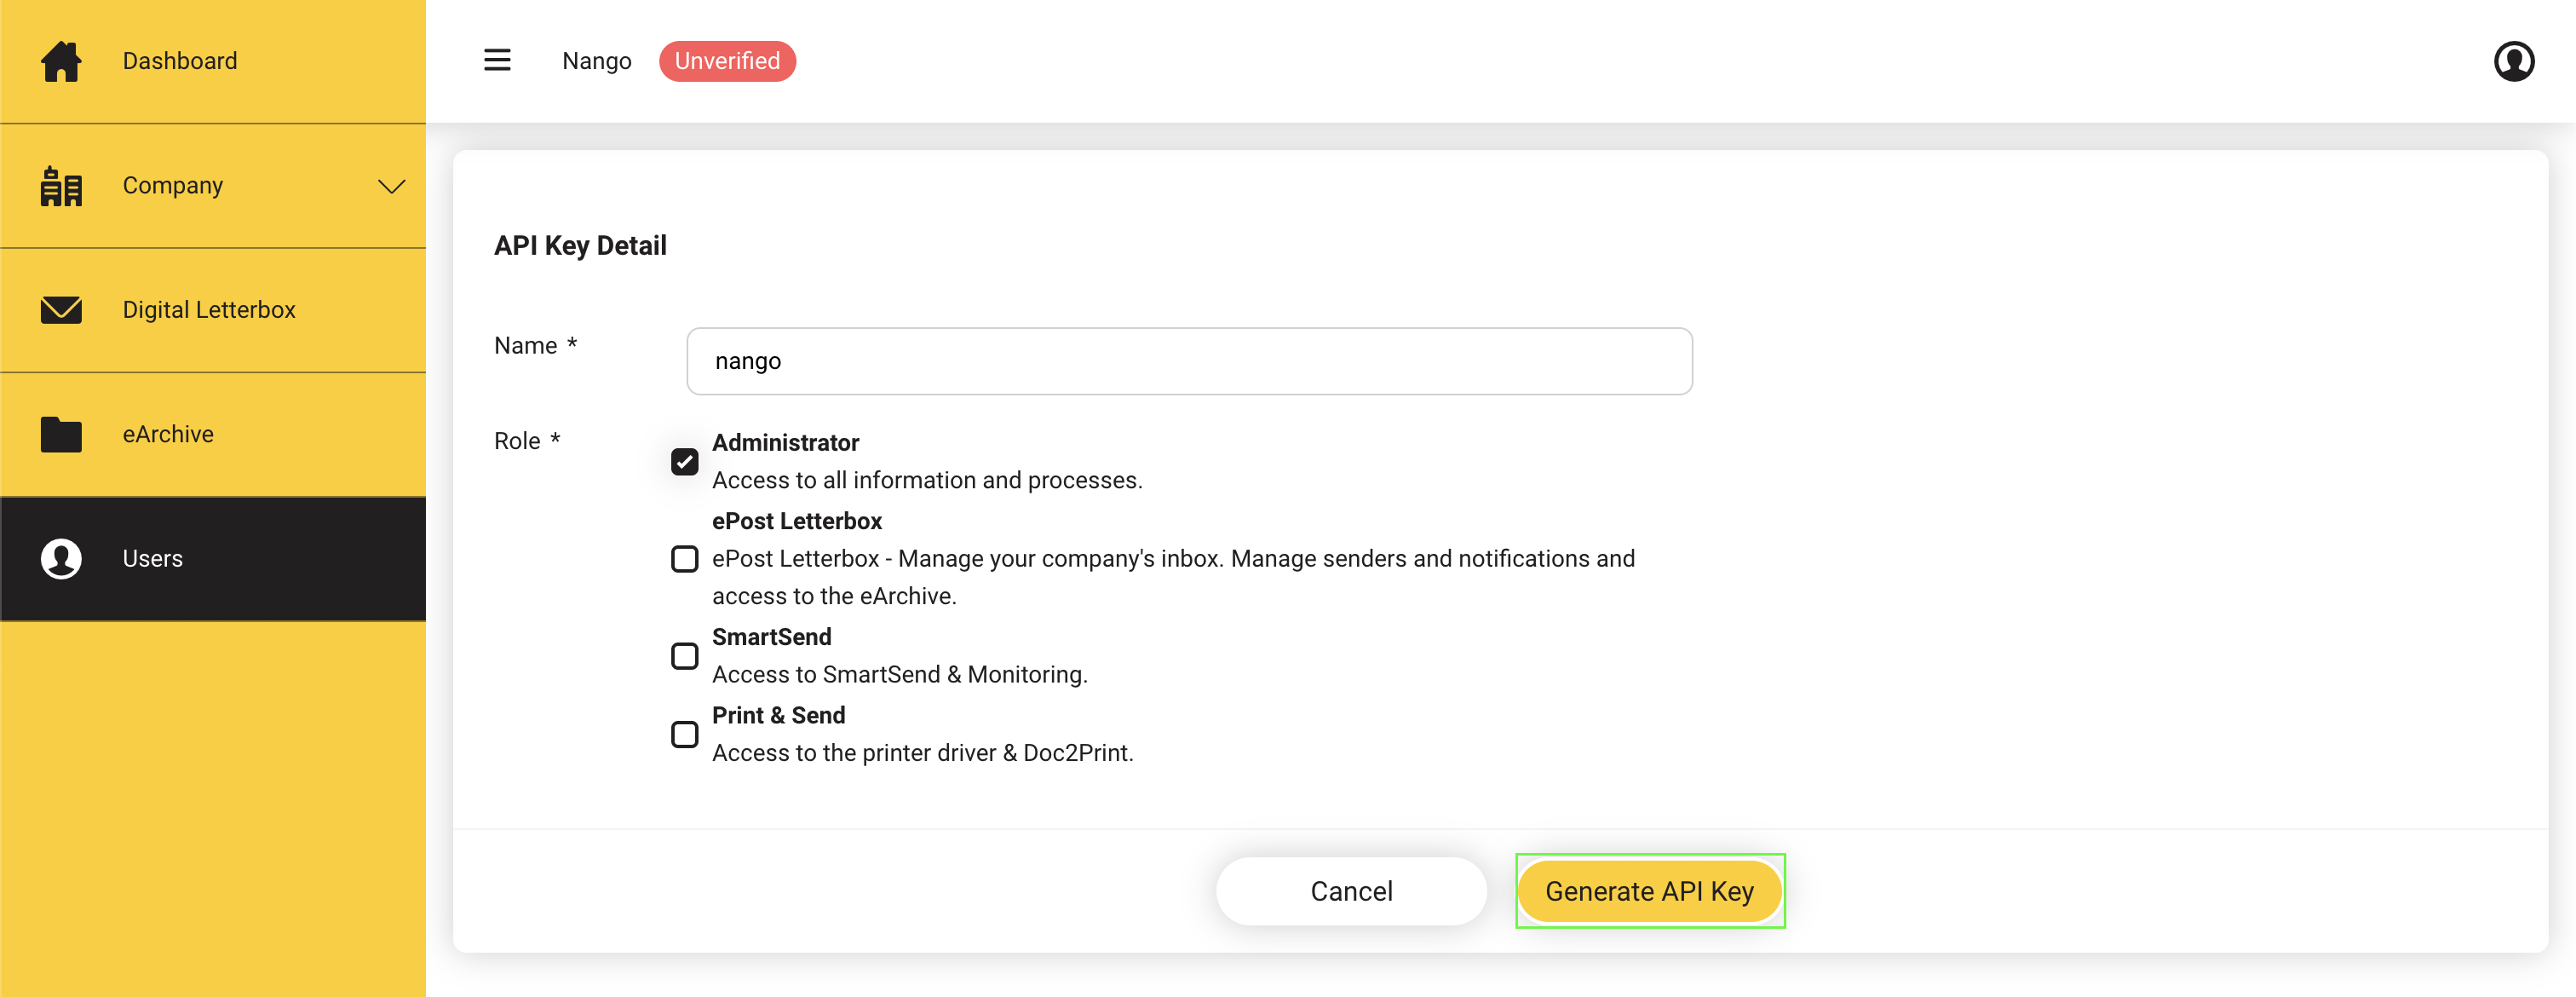2576x997 pixels.
Task: Check the SmartSend role checkbox
Action: click(685, 656)
